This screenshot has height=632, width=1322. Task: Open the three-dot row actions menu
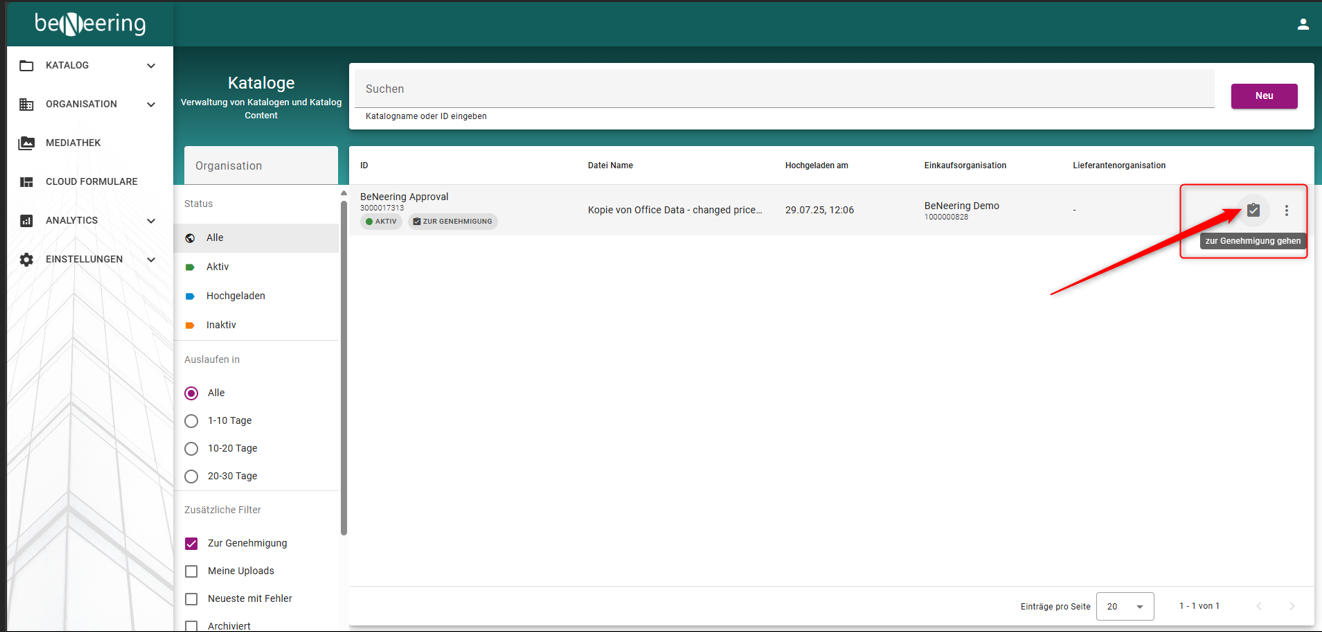1286,210
